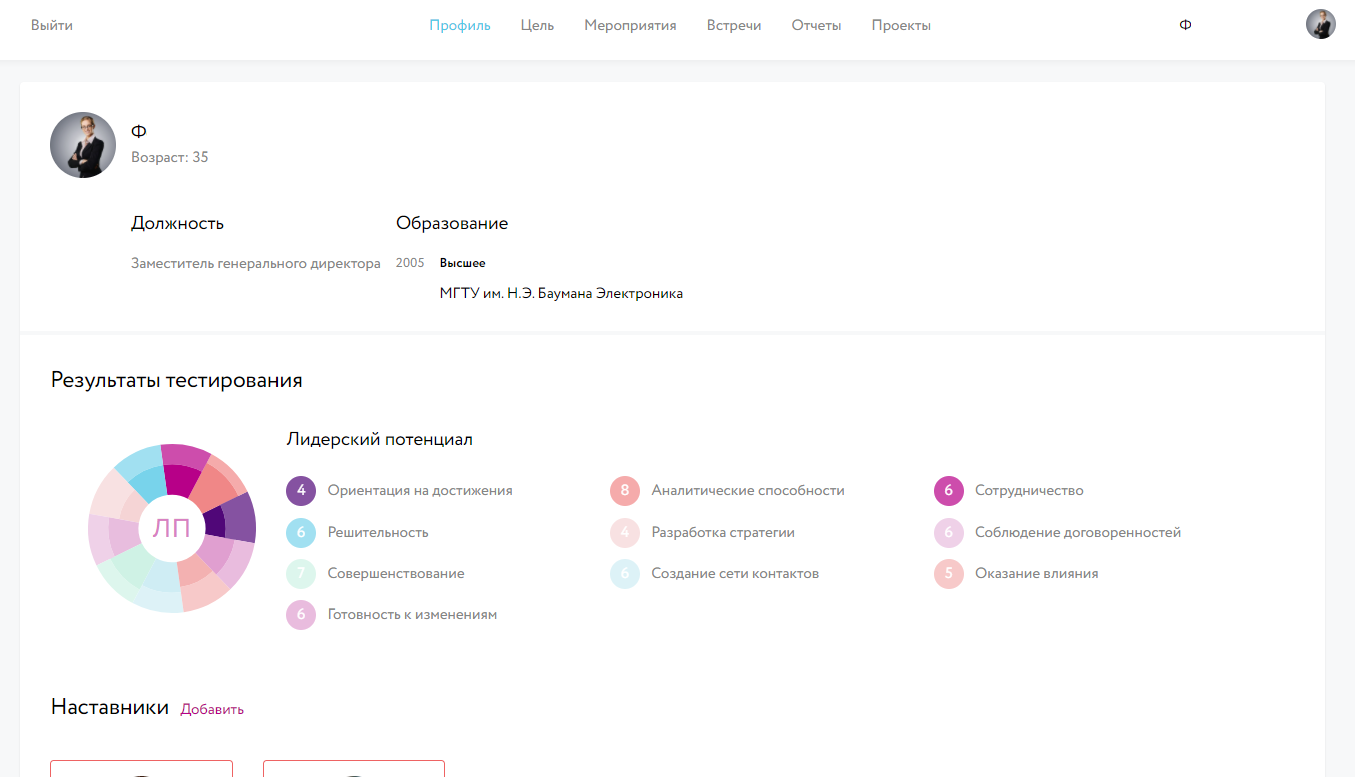The height and width of the screenshot is (777, 1355).
Task: Select the Ориентация на достижения score badge
Action: click(301, 491)
